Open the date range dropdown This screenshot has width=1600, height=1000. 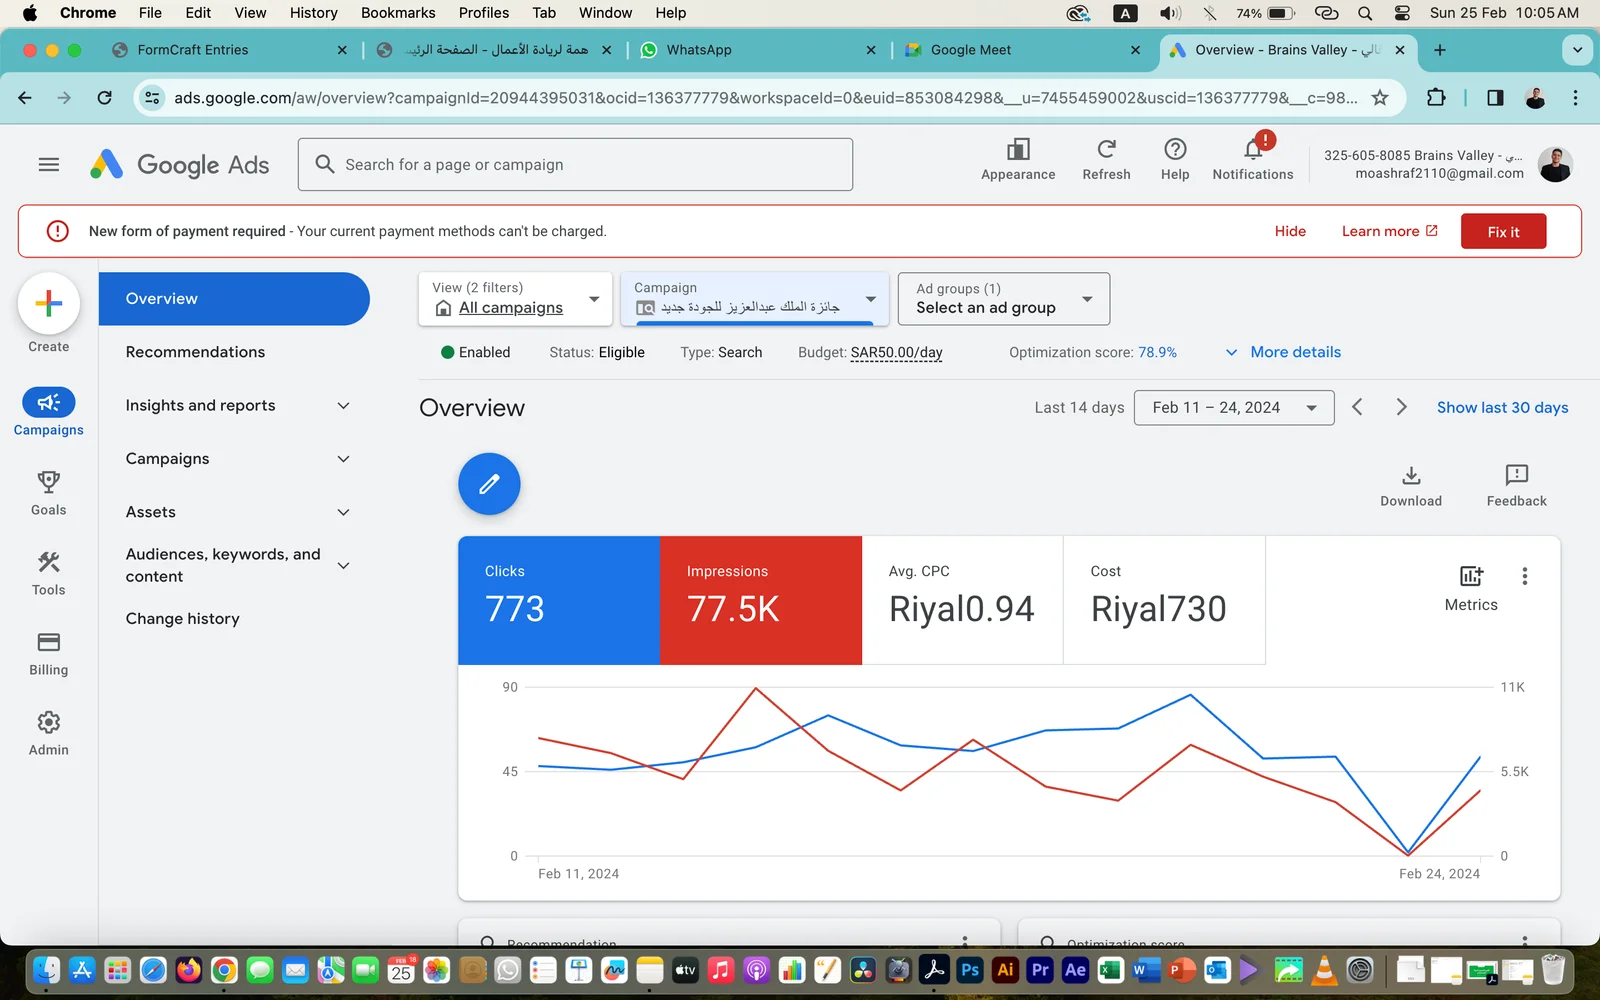1233,408
